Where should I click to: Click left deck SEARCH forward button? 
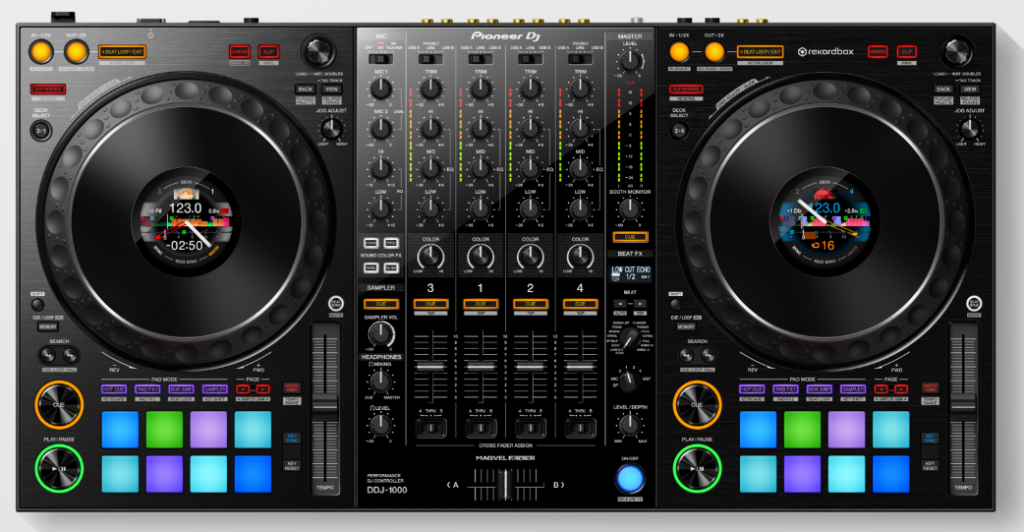(70, 355)
